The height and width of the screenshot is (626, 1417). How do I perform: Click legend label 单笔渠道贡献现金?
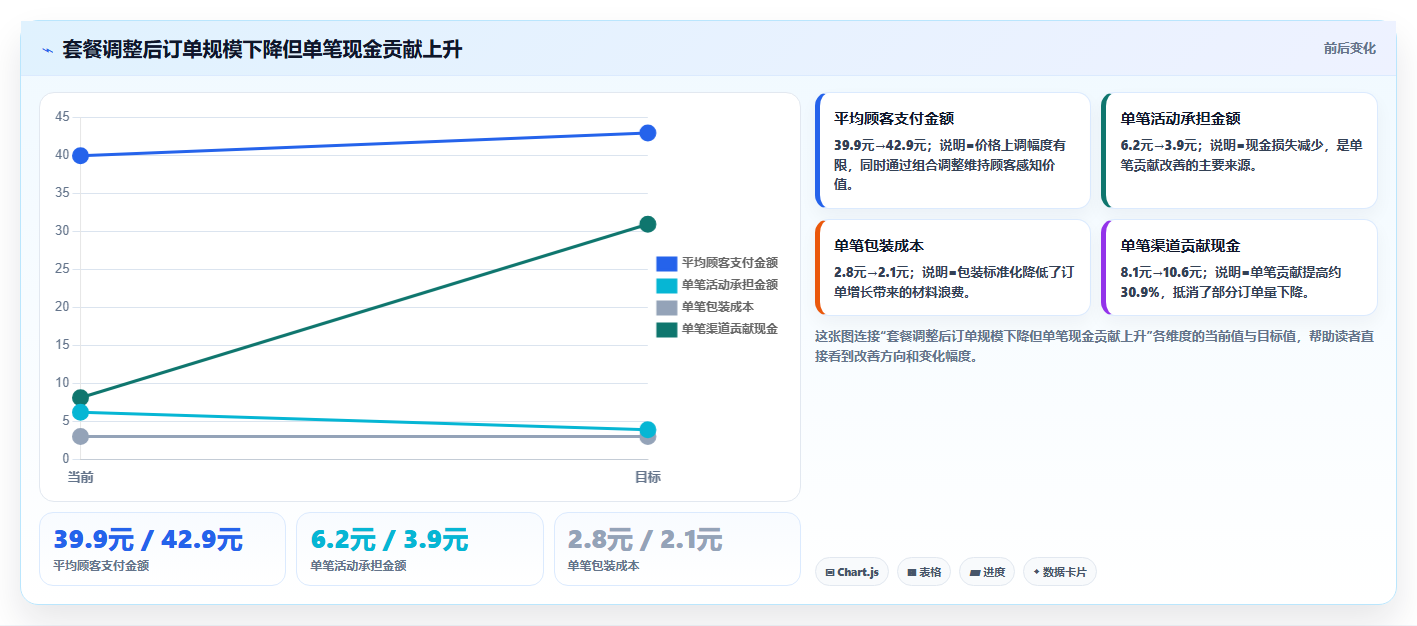pos(729,329)
